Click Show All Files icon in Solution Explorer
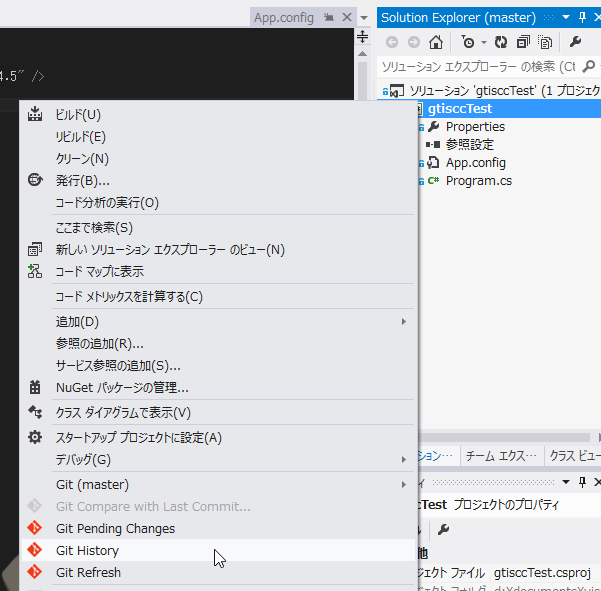601x591 pixels. coord(545,42)
